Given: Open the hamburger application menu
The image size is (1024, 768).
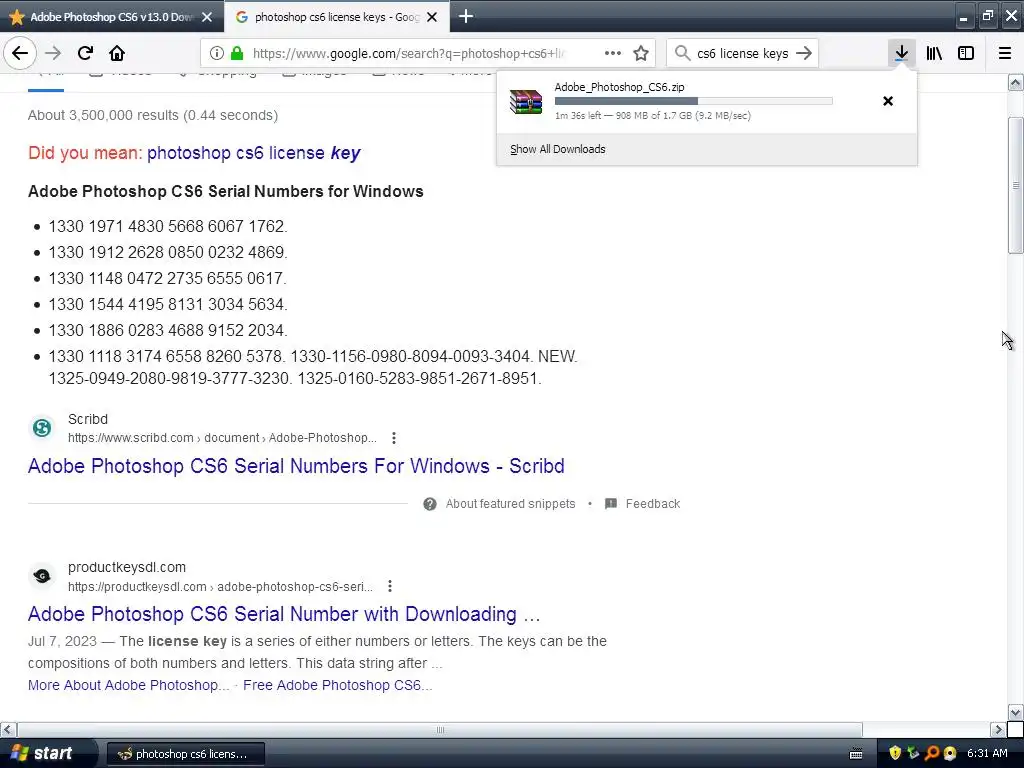Looking at the screenshot, I should pyautogui.click(x=1005, y=53).
